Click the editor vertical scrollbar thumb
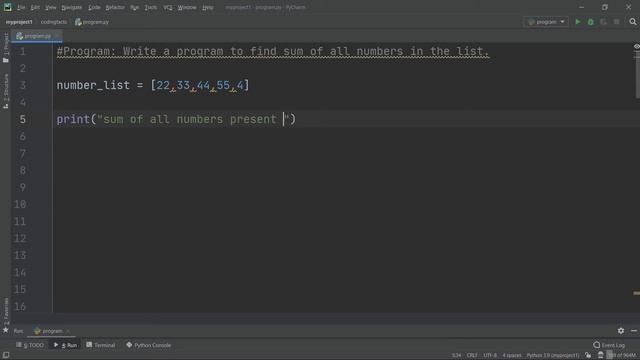 (x=637, y=78)
